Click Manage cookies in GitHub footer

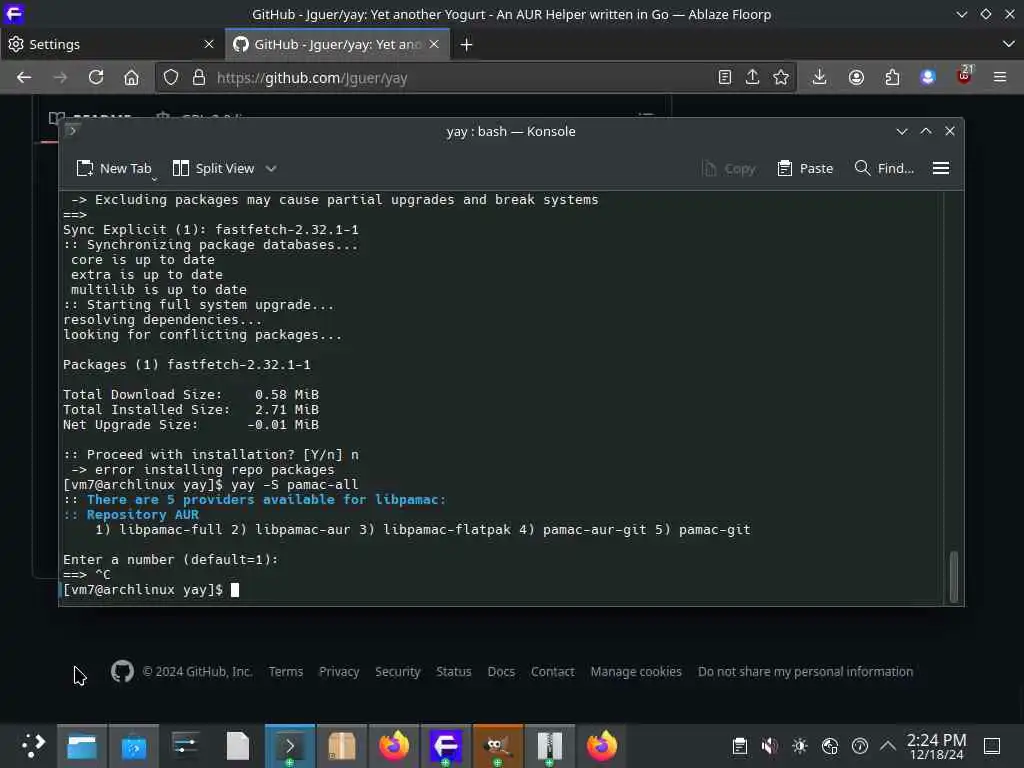click(x=636, y=671)
